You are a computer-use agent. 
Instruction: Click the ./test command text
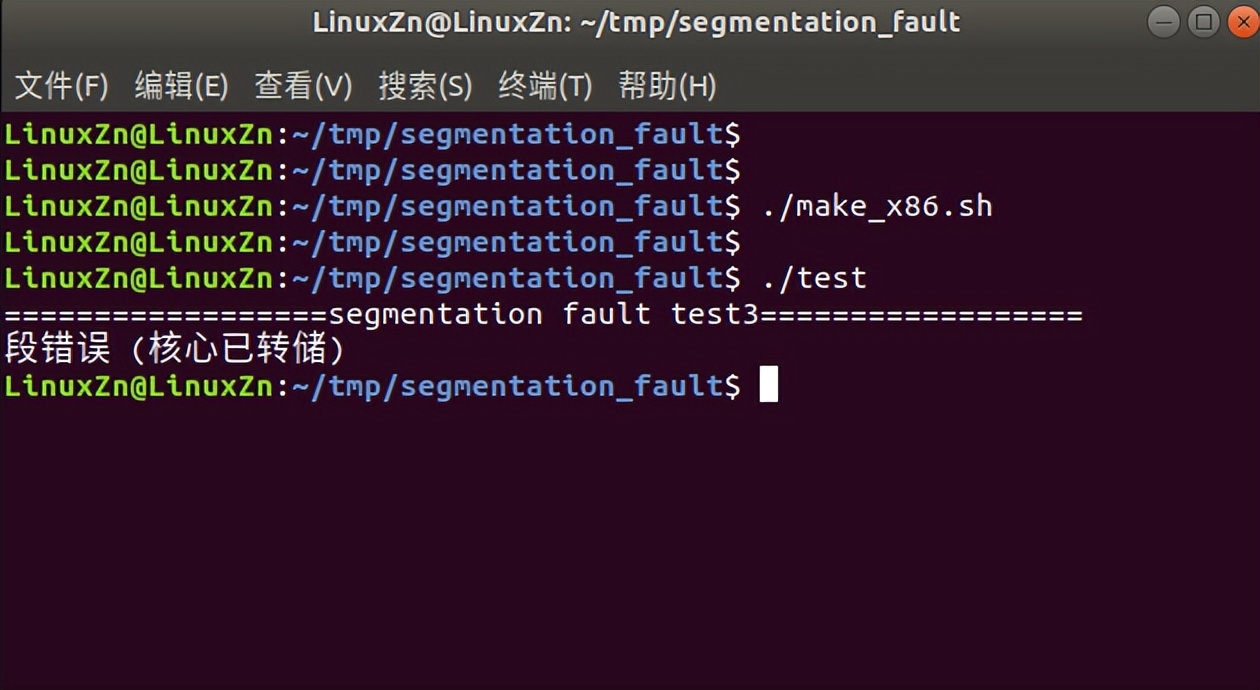point(814,278)
